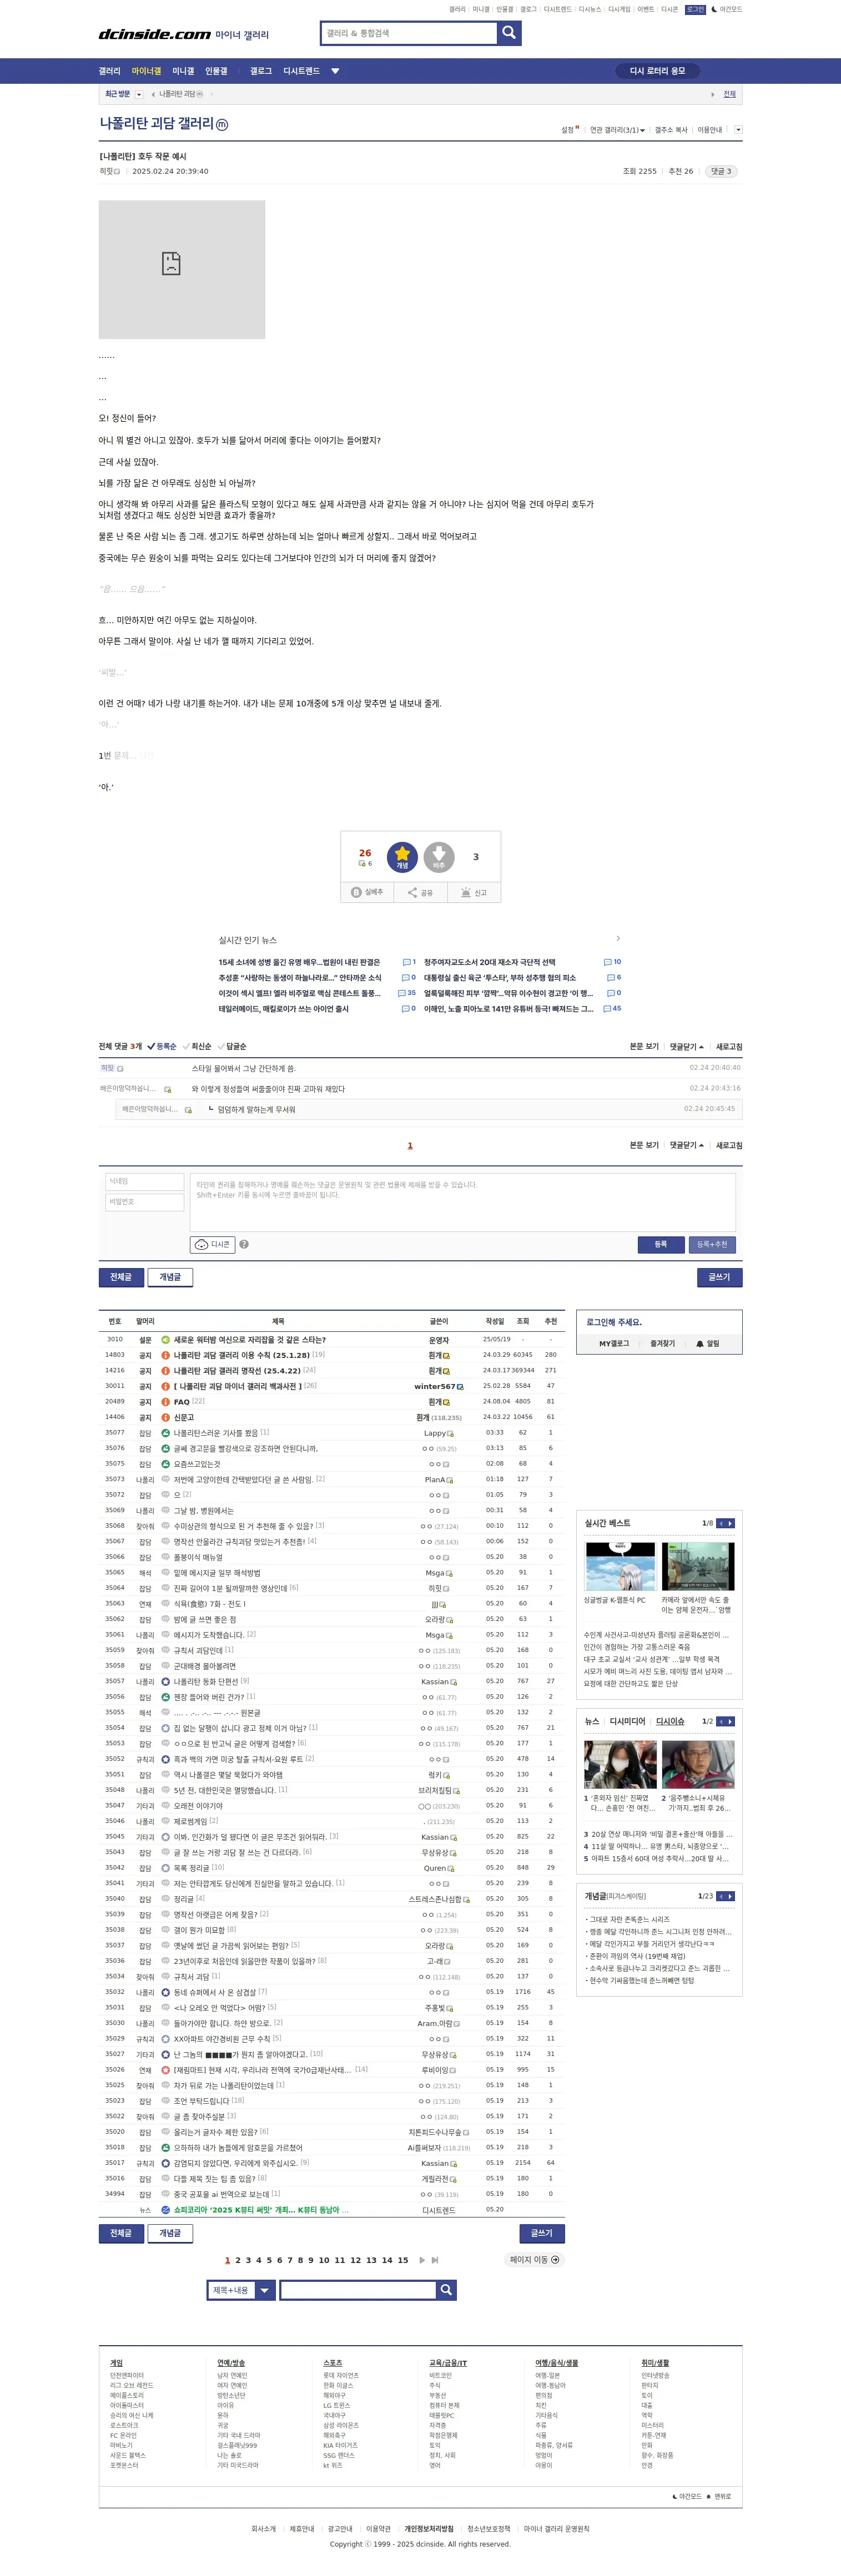Click the 알림 bell in the login box
This screenshot has width=841, height=2576.
click(708, 1343)
